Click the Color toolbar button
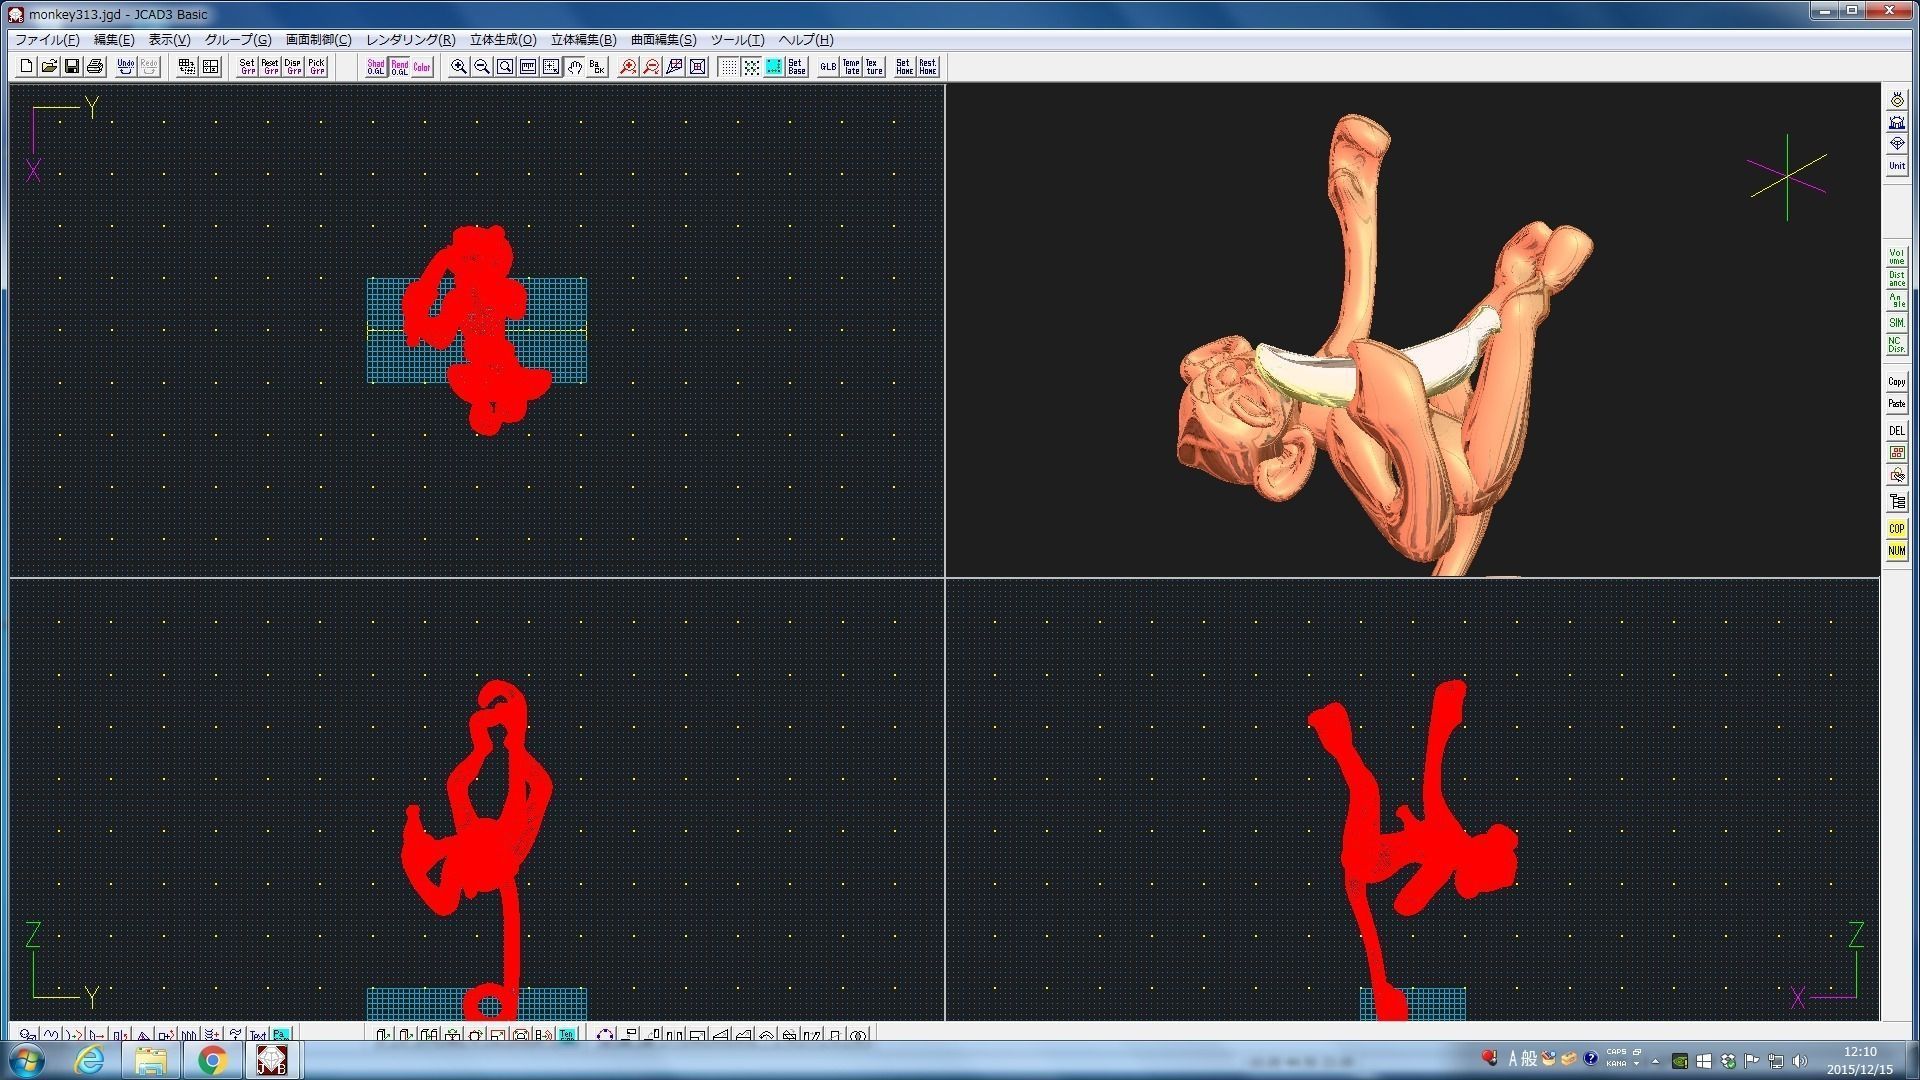 (422, 67)
